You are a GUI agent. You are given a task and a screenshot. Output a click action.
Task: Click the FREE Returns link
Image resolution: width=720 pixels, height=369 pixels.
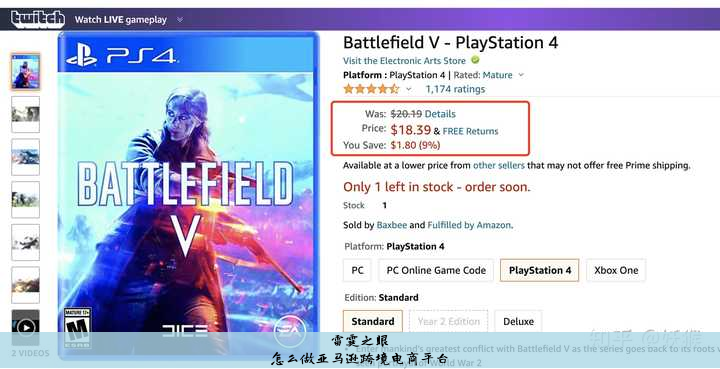pos(470,131)
